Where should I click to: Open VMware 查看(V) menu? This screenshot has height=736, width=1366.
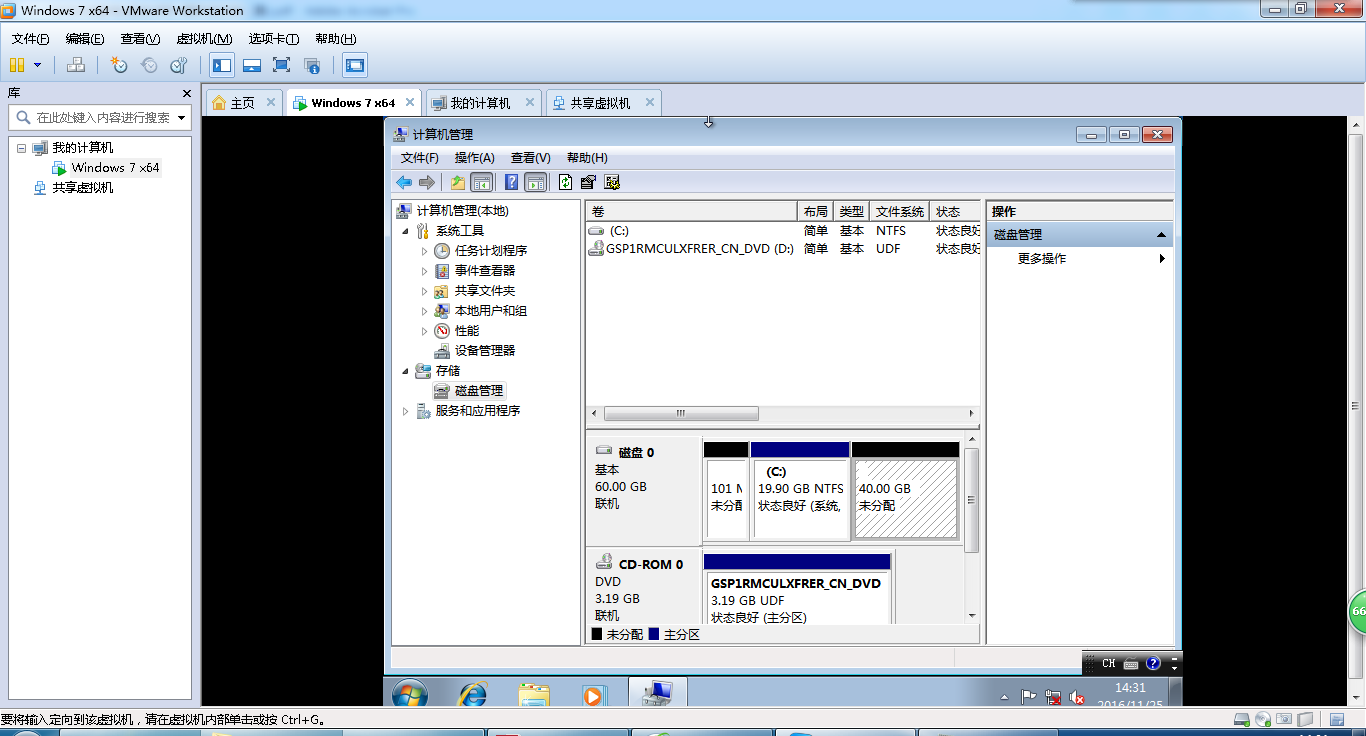point(140,39)
